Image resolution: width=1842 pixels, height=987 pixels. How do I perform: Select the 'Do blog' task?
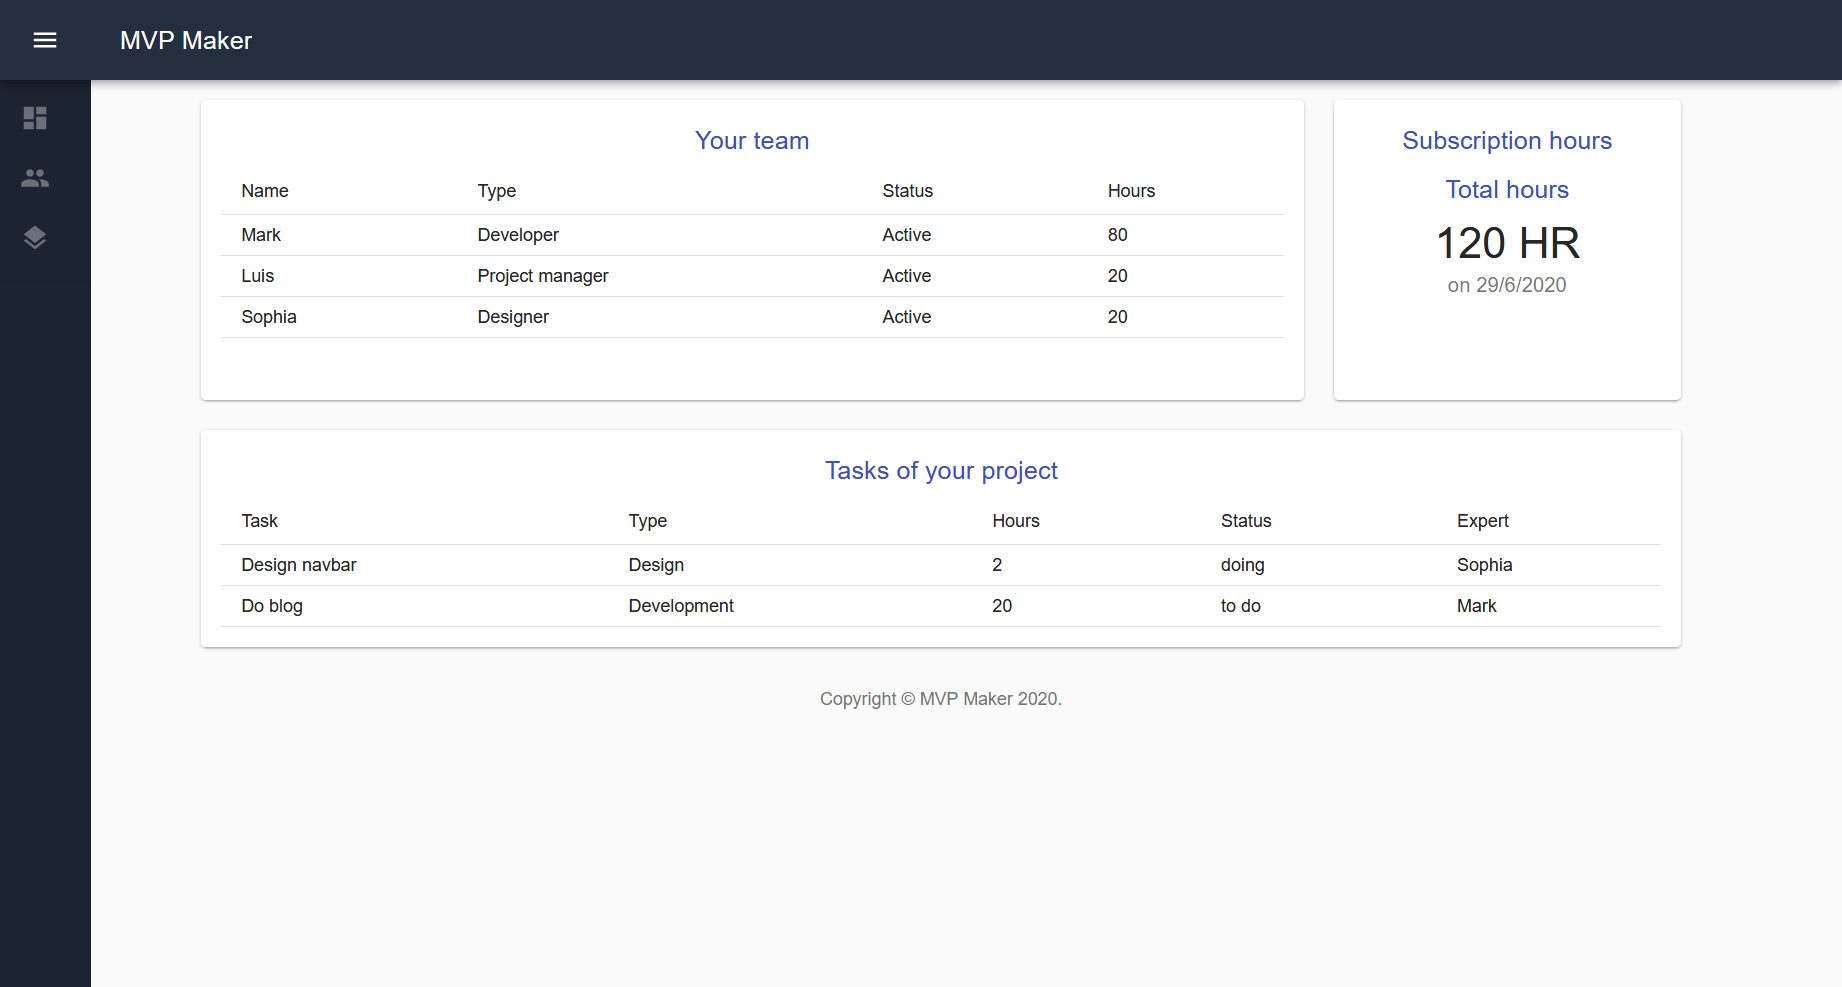coord(272,606)
